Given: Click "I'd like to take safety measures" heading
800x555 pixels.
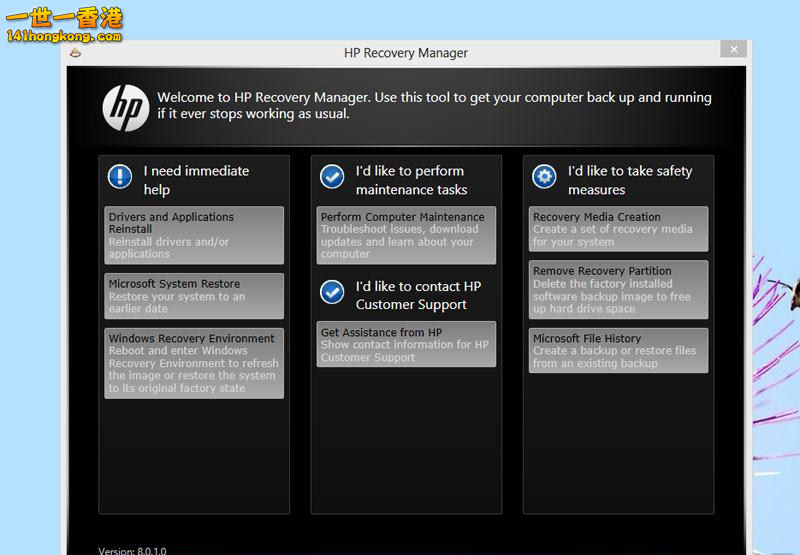Looking at the screenshot, I should point(629,180).
